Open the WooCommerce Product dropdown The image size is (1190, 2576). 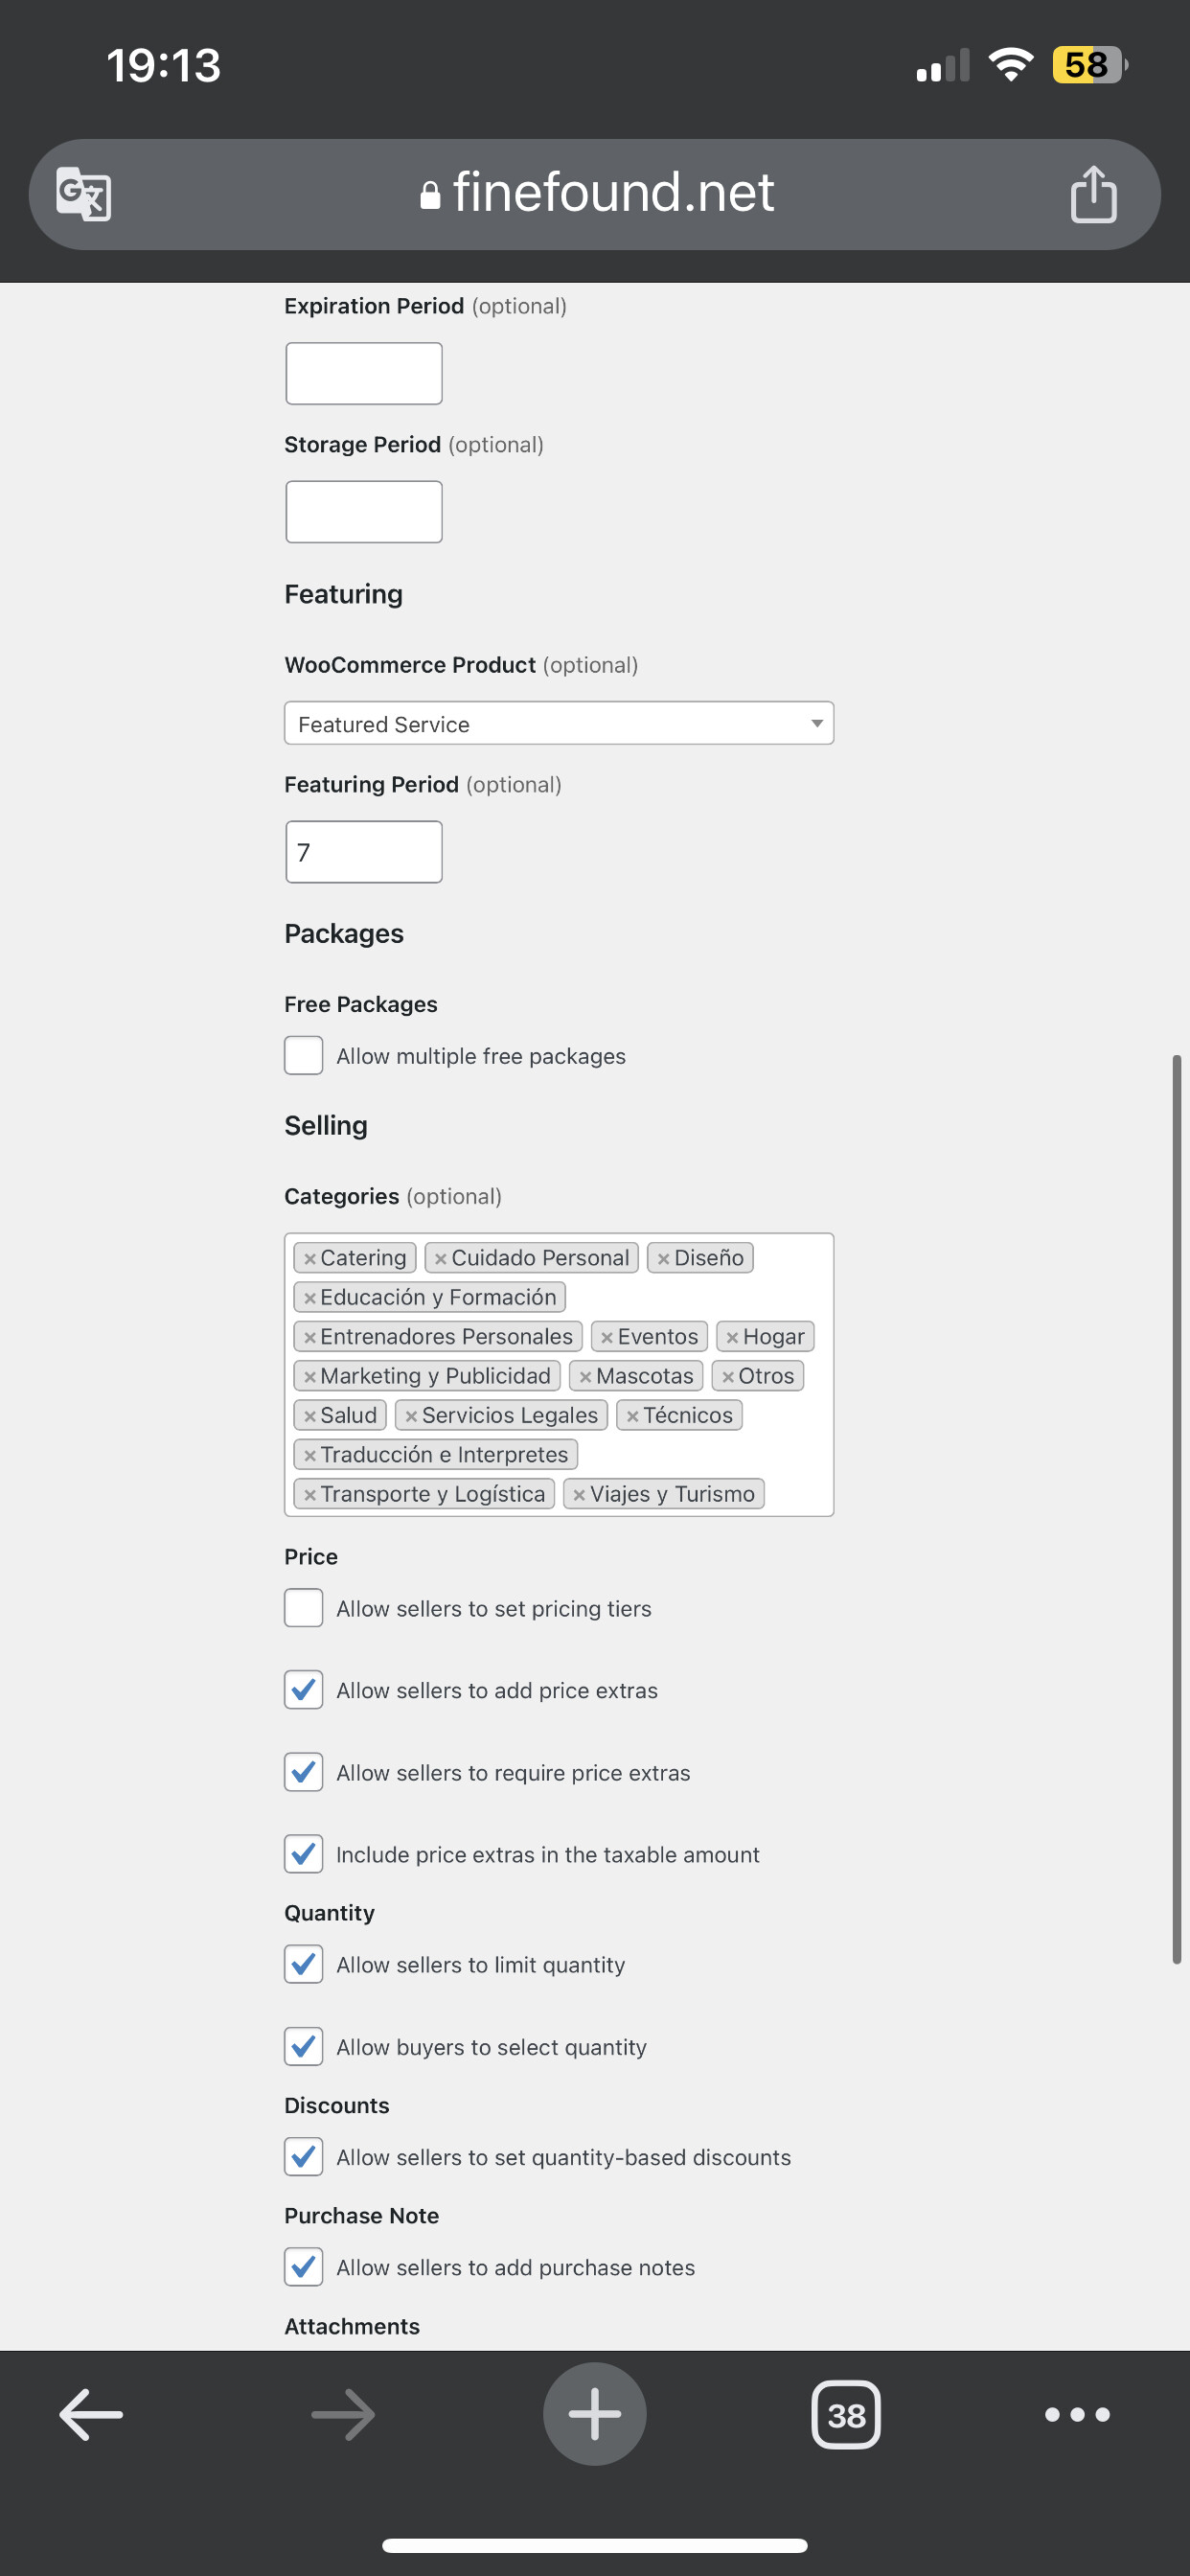click(x=559, y=723)
